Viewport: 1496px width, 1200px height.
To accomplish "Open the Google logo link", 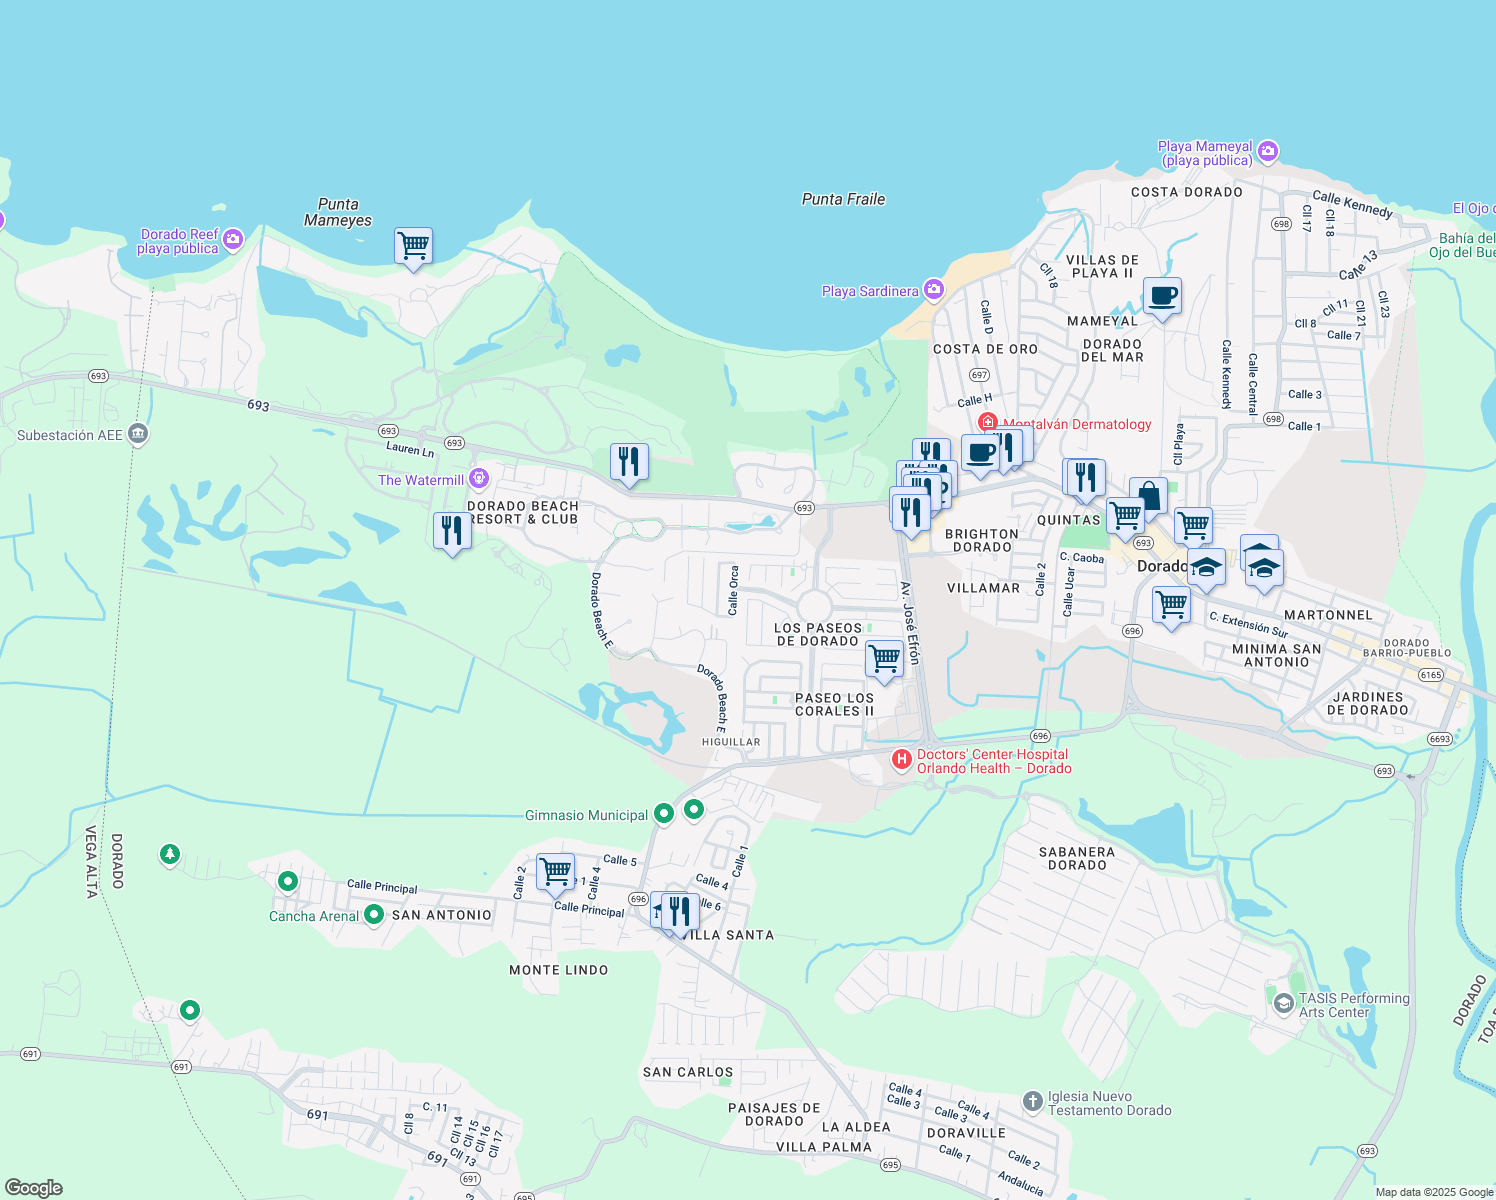I will point(34,1188).
